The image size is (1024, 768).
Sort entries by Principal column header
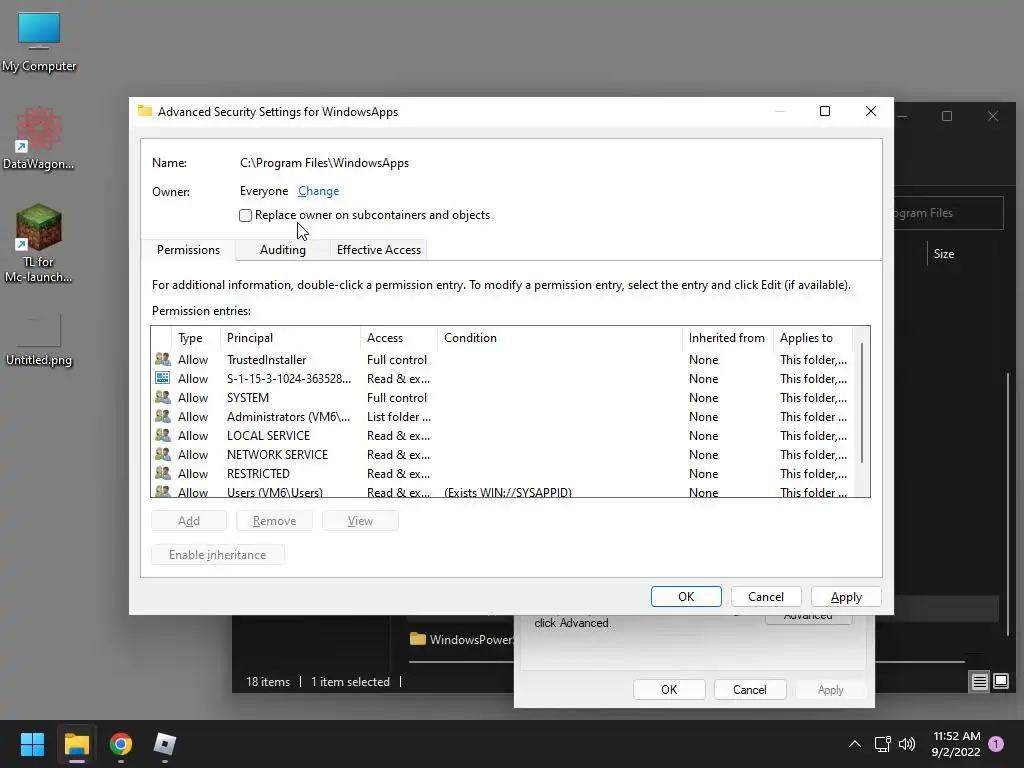coord(291,338)
